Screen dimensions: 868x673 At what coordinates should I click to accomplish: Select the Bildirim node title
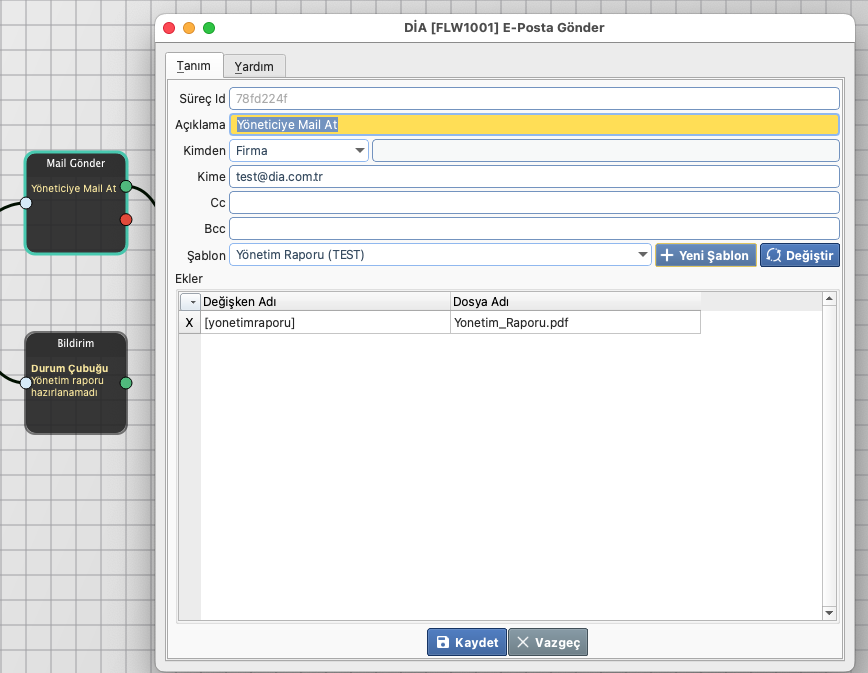[76, 343]
